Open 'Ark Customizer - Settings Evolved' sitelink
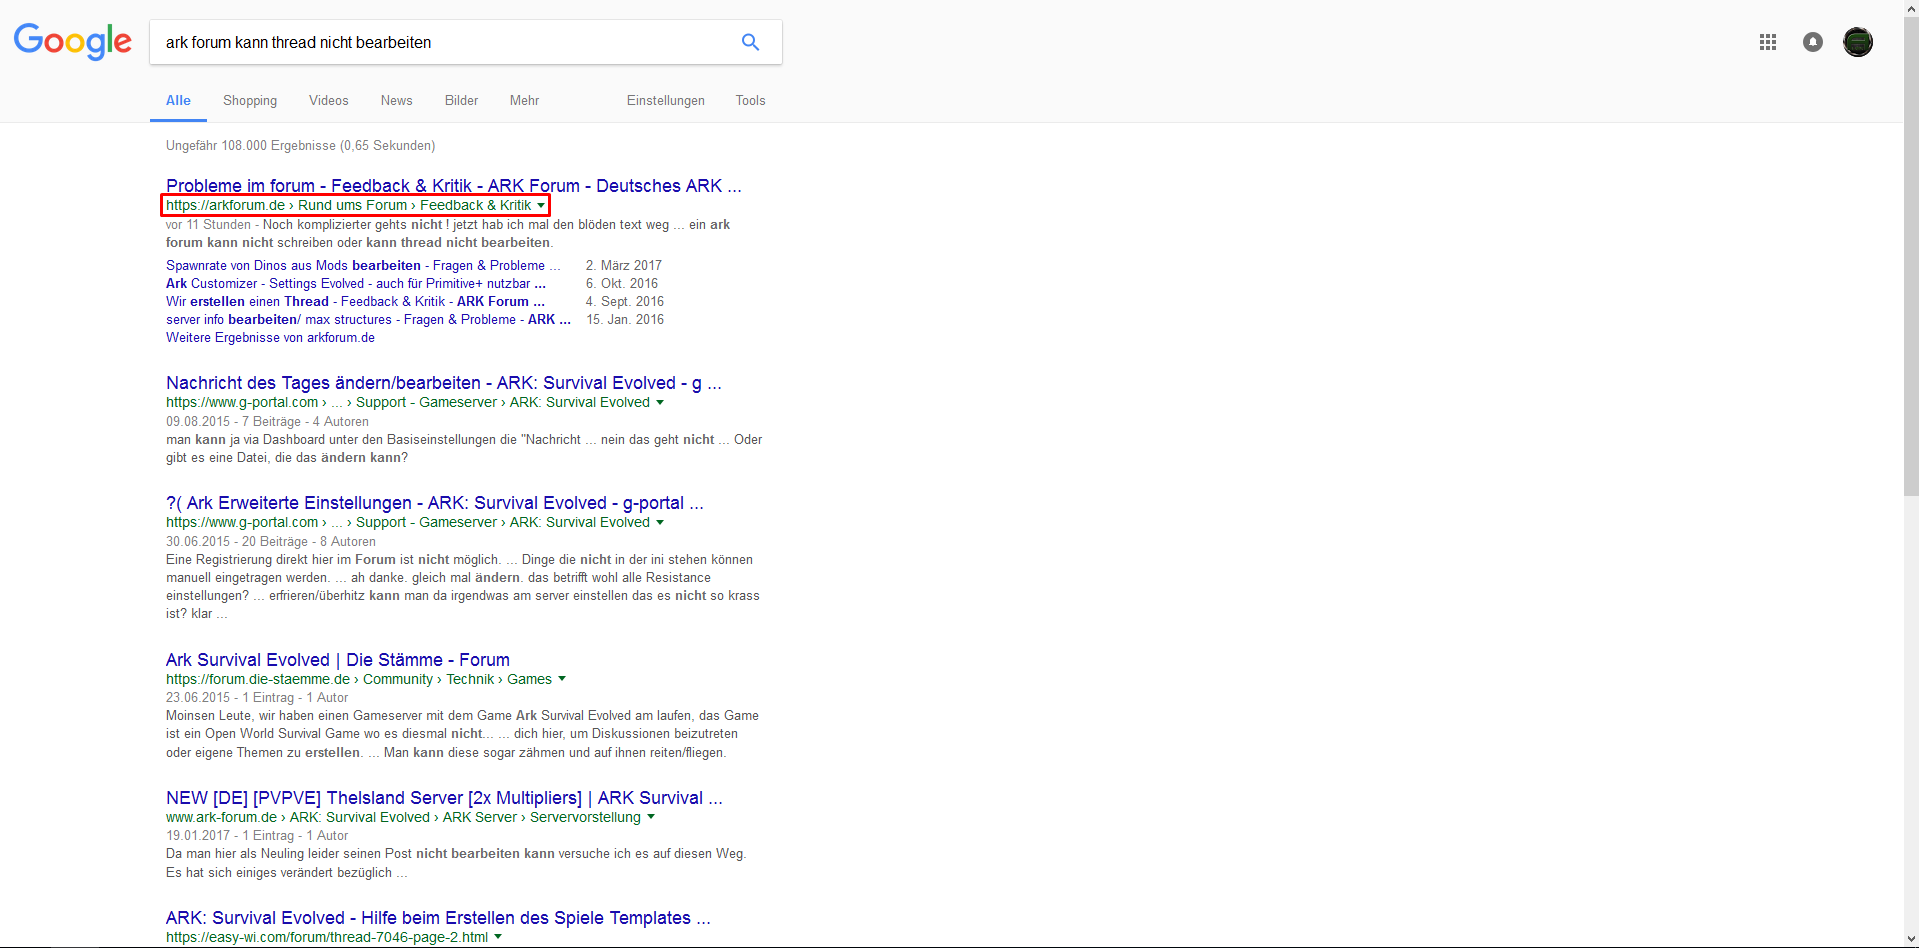Viewport: 1919px width, 948px height. (356, 283)
